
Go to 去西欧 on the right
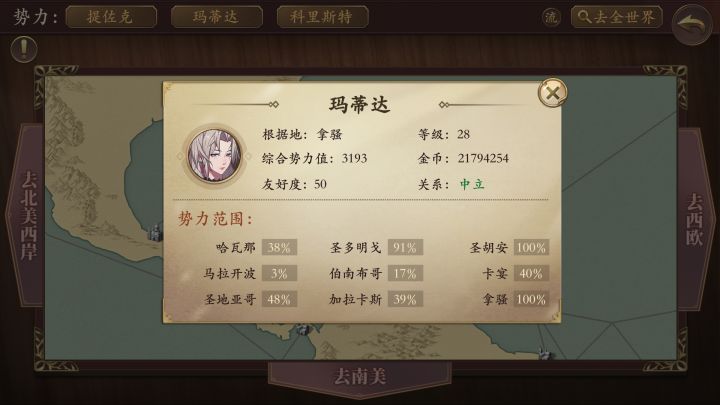695,219
